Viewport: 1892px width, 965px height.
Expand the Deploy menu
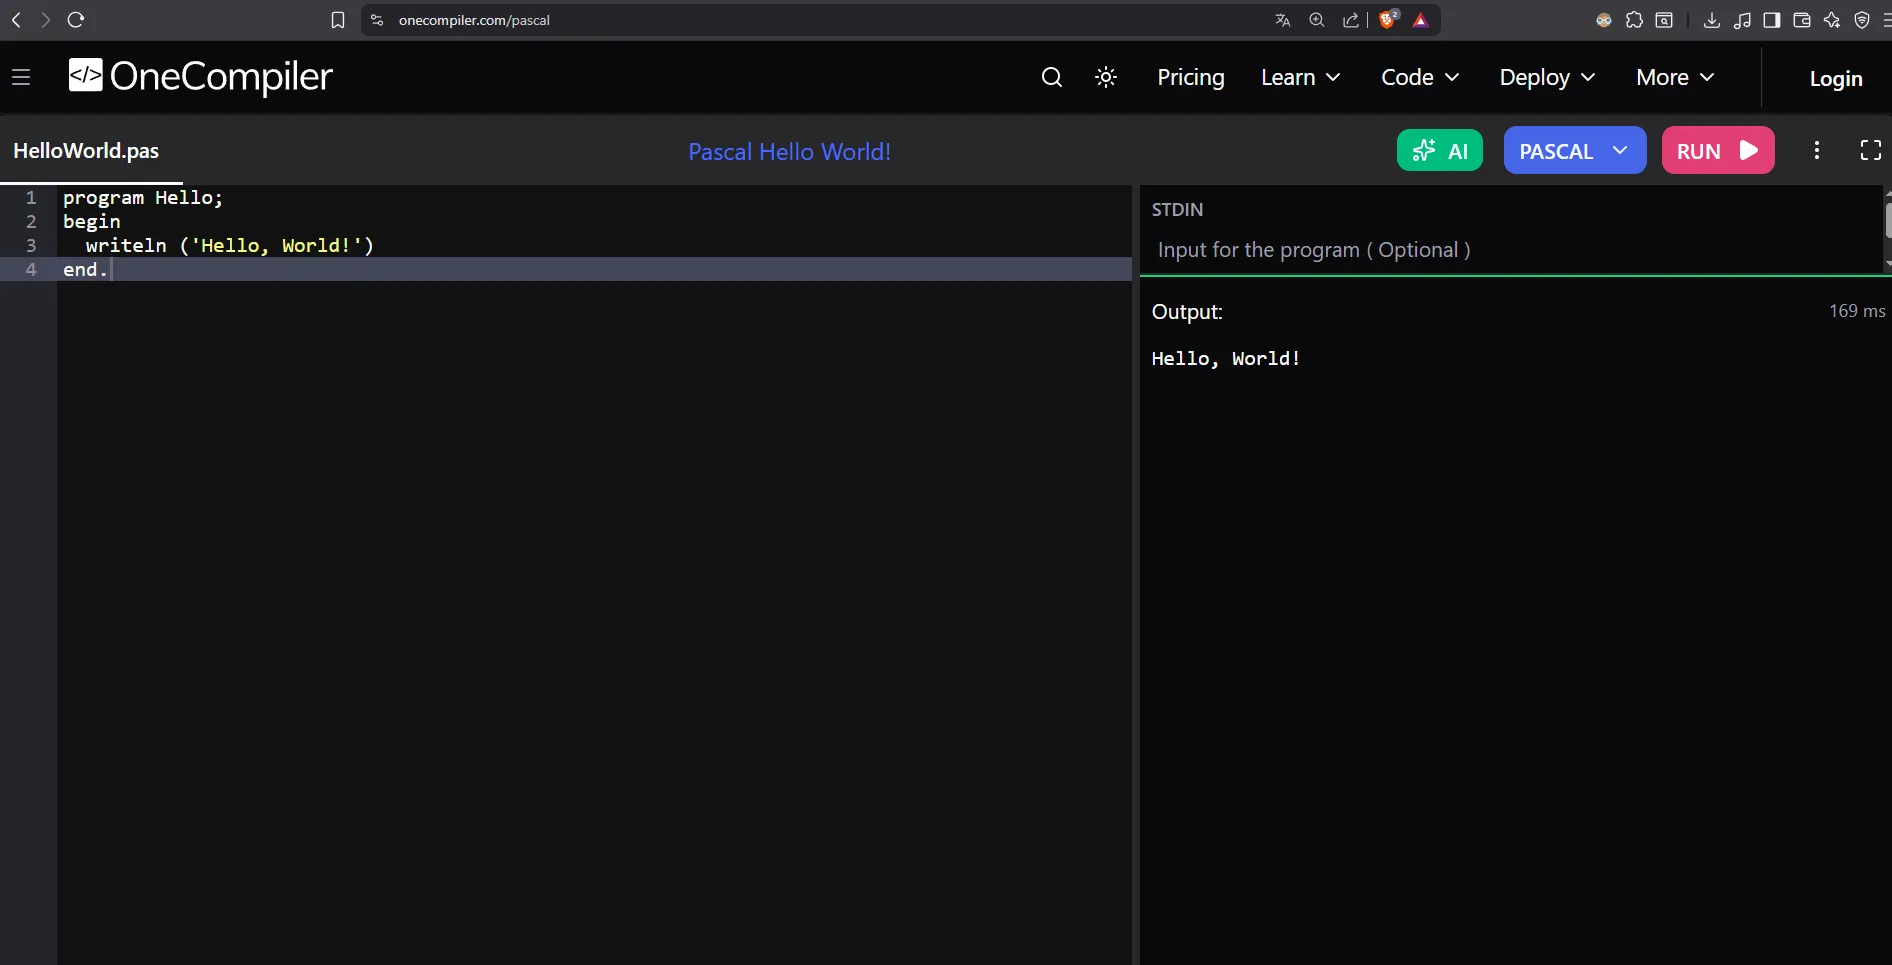pos(1546,77)
